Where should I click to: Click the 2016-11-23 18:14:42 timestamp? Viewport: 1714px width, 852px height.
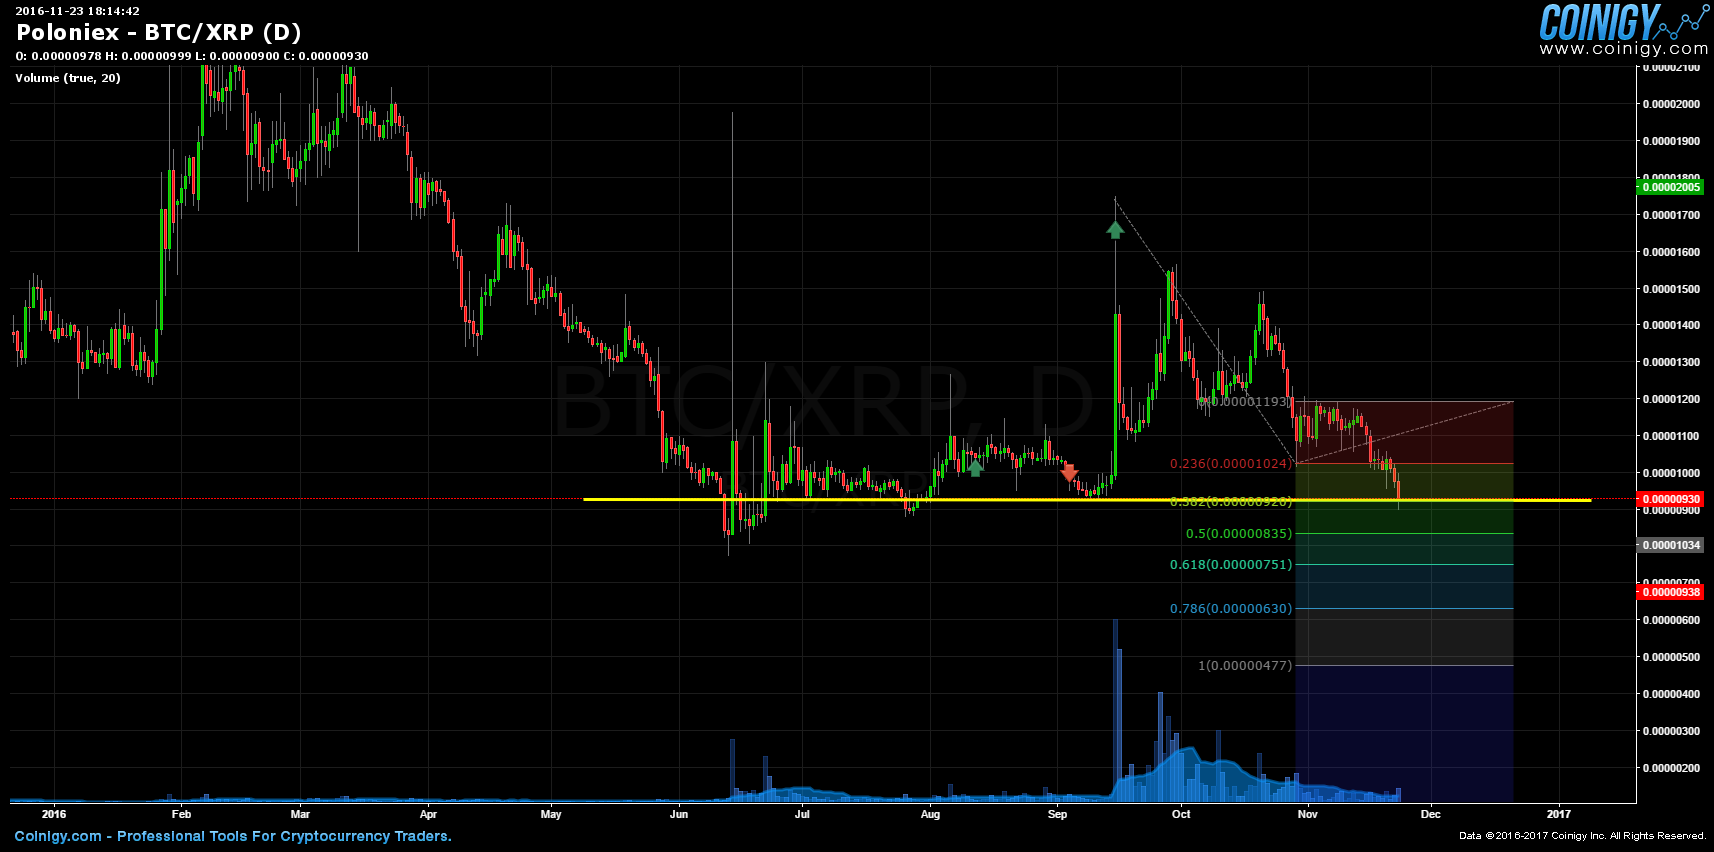pos(77,11)
